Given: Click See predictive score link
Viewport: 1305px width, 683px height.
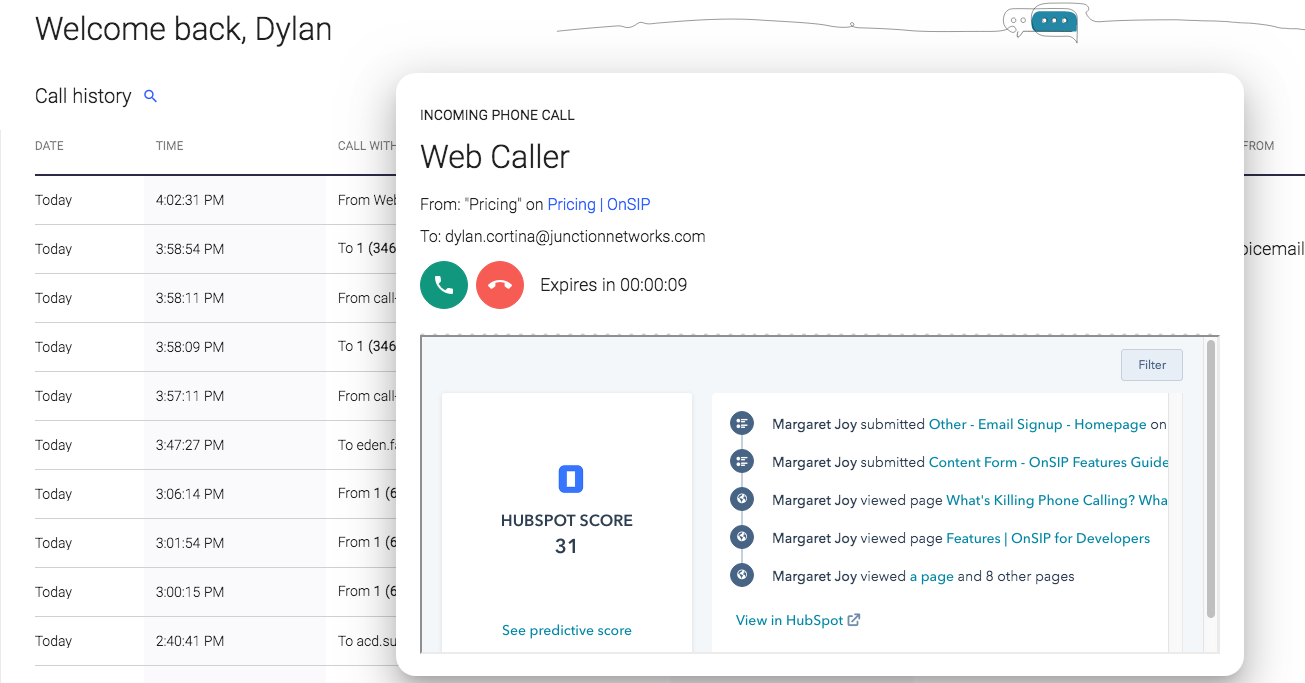Looking at the screenshot, I should pyautogui.click(x=567, y=630).
